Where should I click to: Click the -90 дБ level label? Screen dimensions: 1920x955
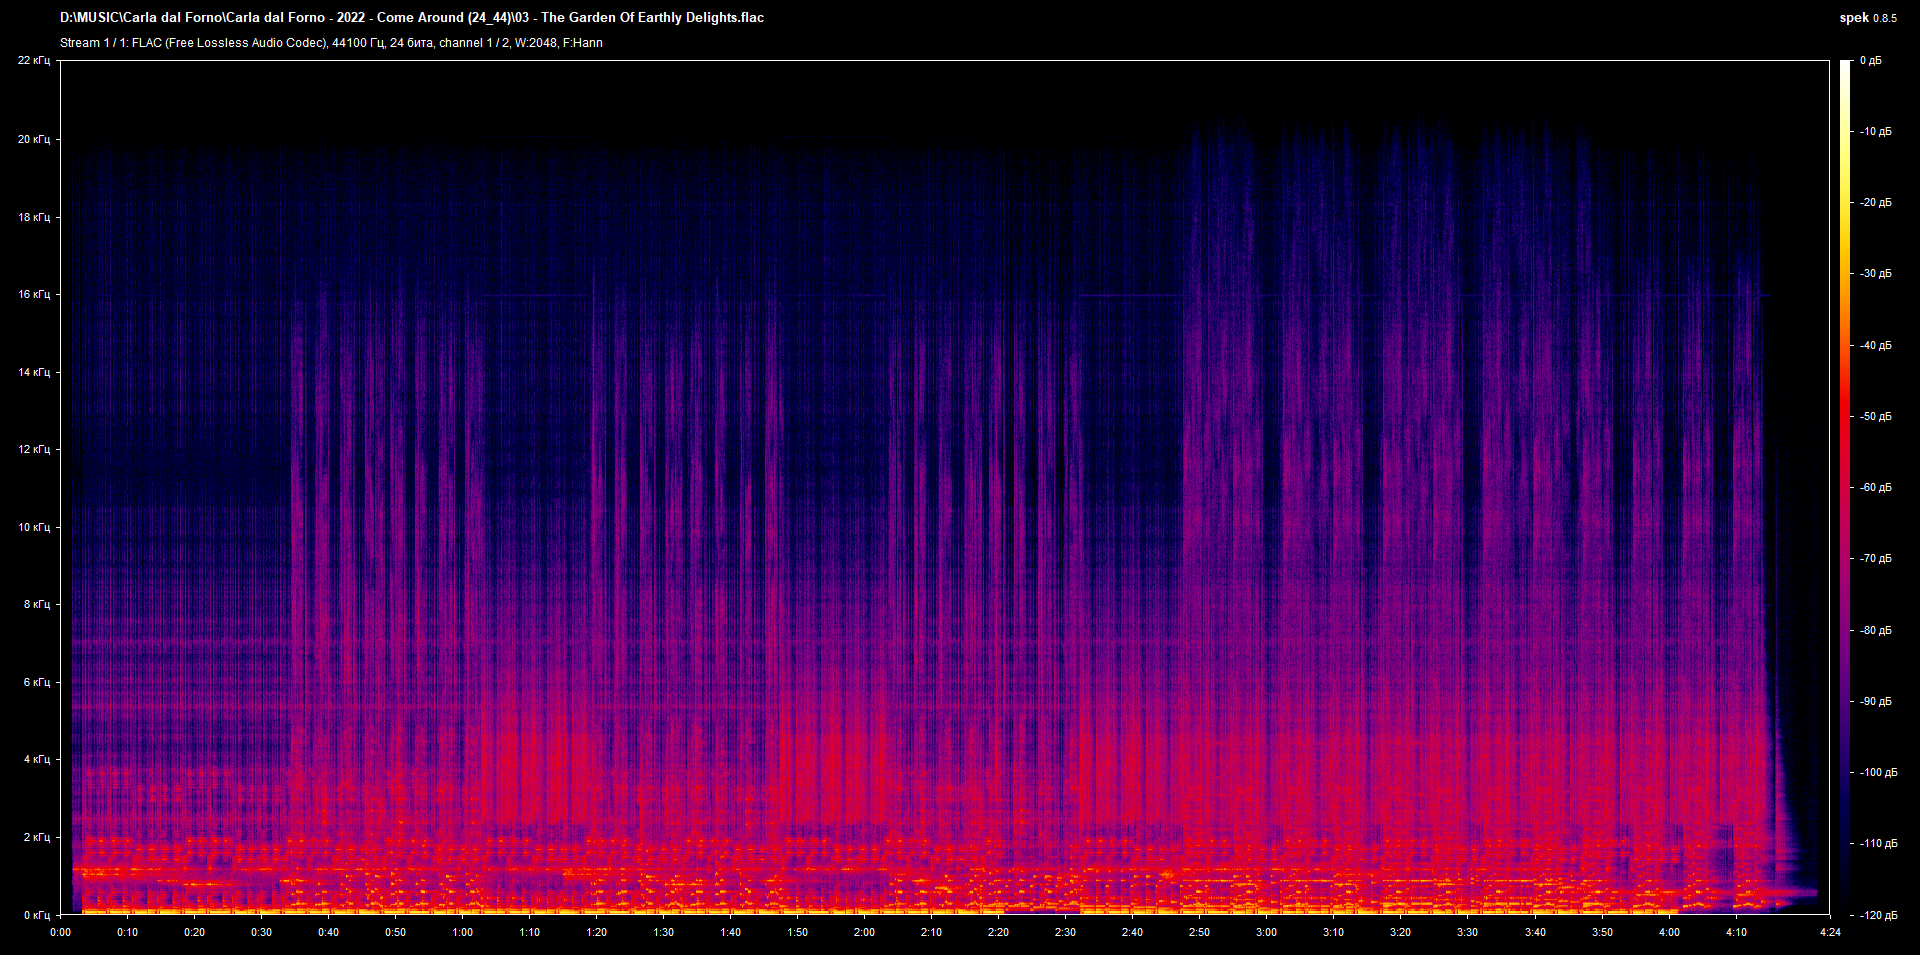[1876, 701]
